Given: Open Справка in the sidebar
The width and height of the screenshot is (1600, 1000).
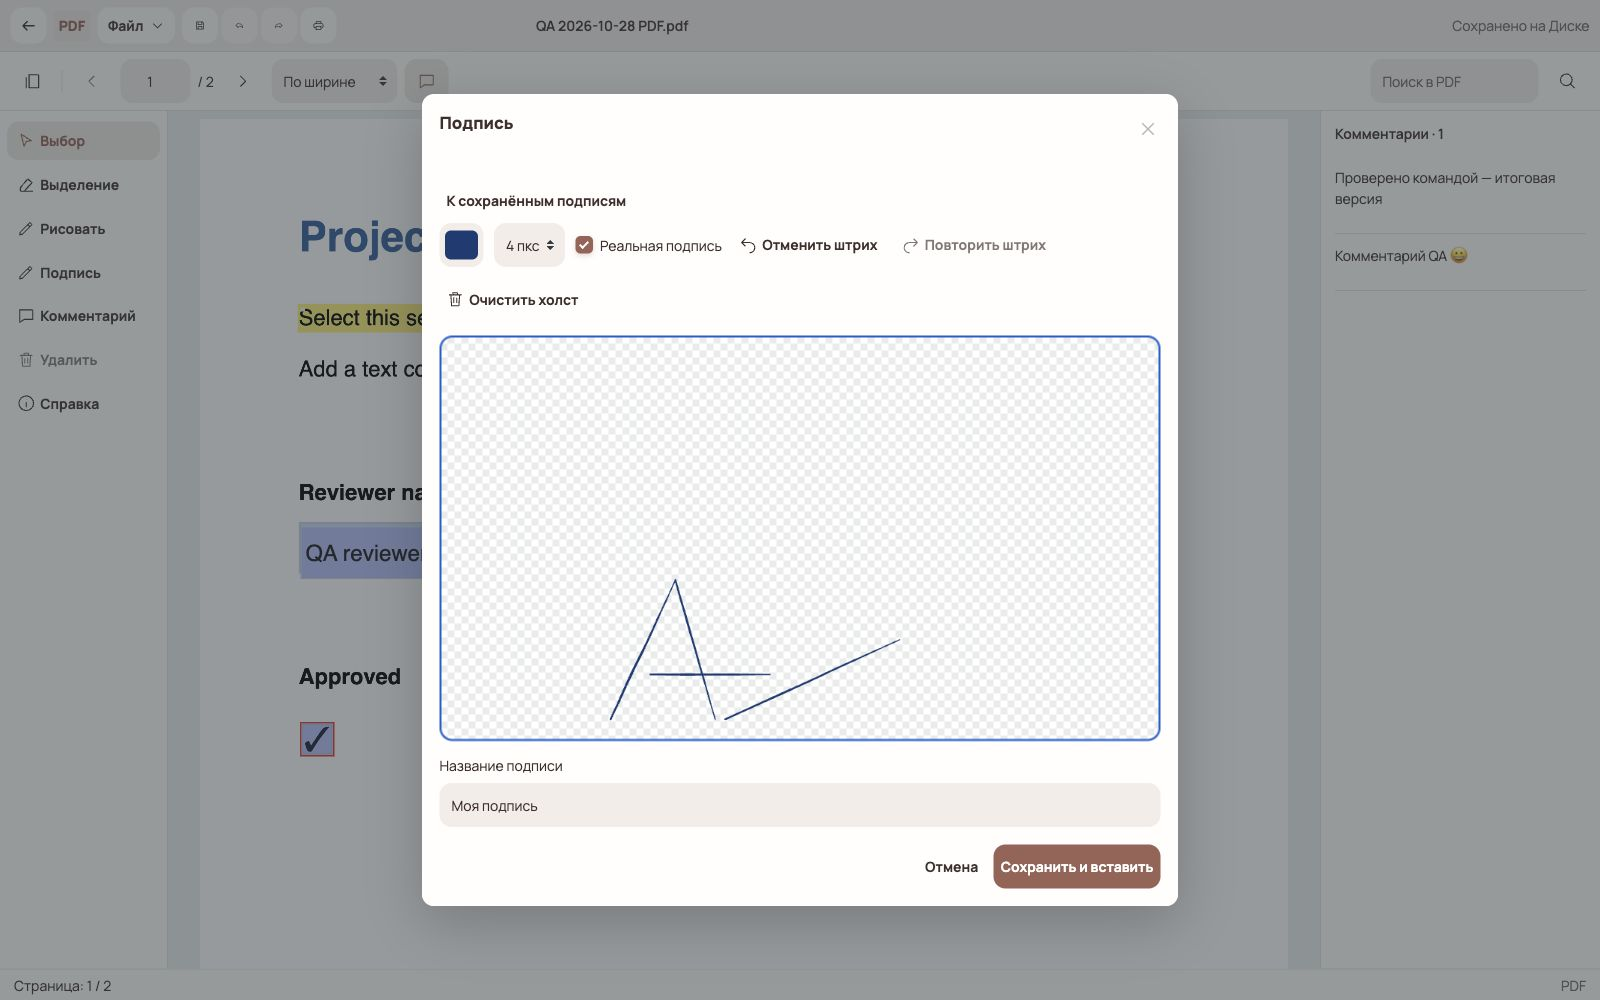Looking at the screenshot, I should tap(83, 404).
